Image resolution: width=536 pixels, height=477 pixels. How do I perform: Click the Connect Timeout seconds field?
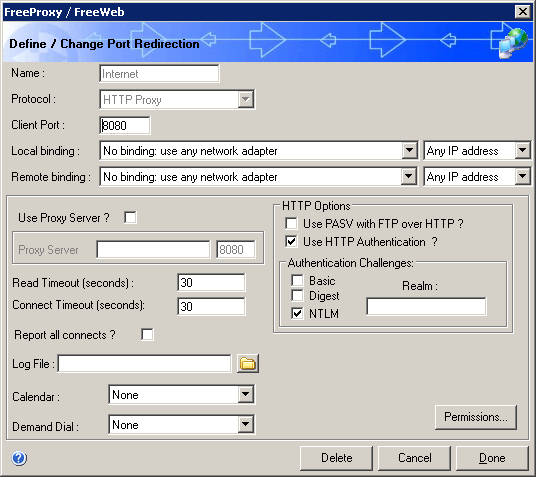(211, 306)
